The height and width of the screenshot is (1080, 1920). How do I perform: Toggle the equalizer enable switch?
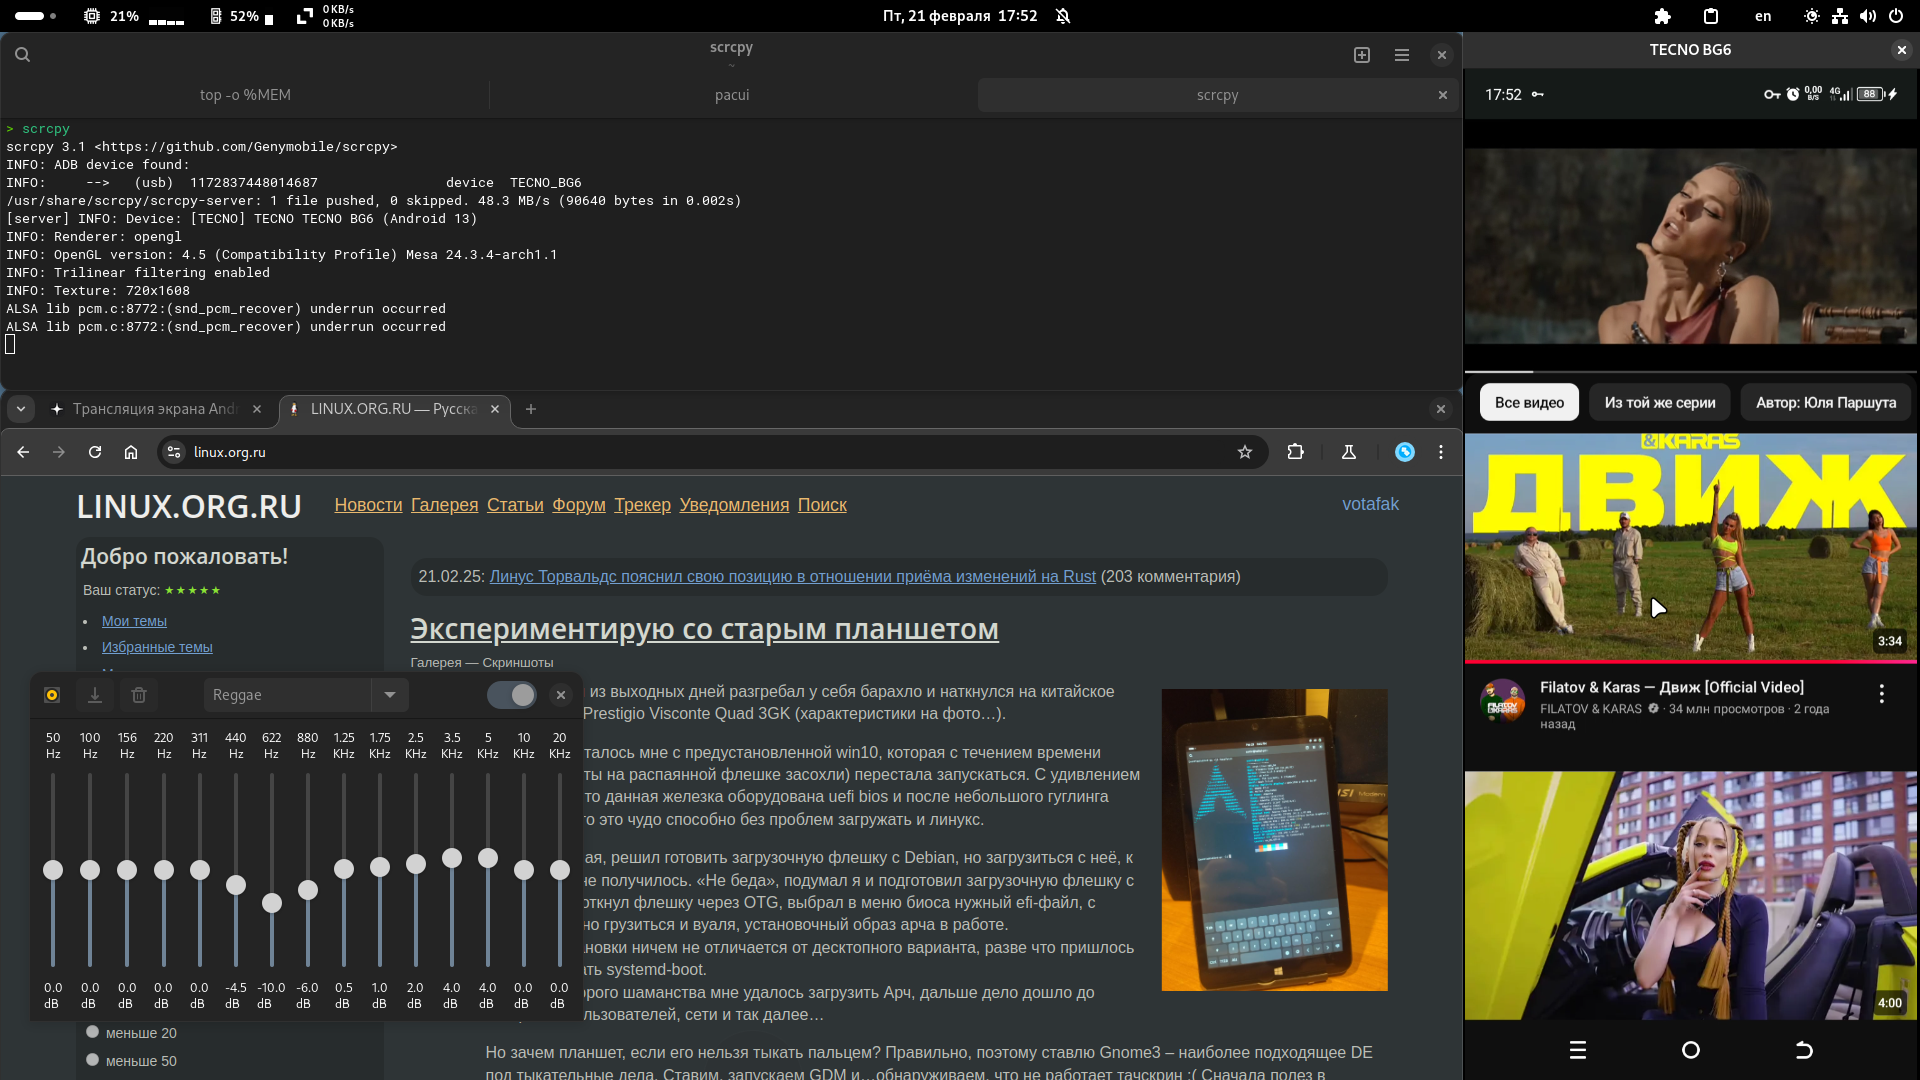511,695
